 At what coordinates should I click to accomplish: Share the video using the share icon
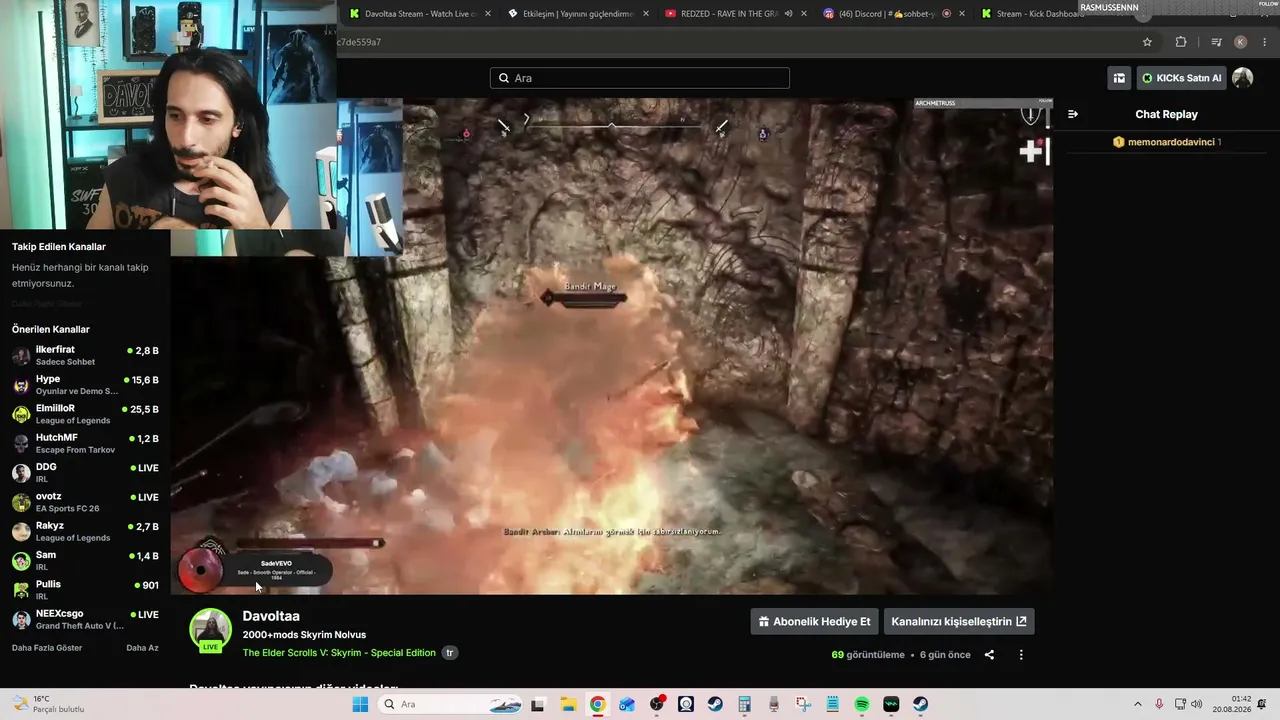tap(989, 655)
